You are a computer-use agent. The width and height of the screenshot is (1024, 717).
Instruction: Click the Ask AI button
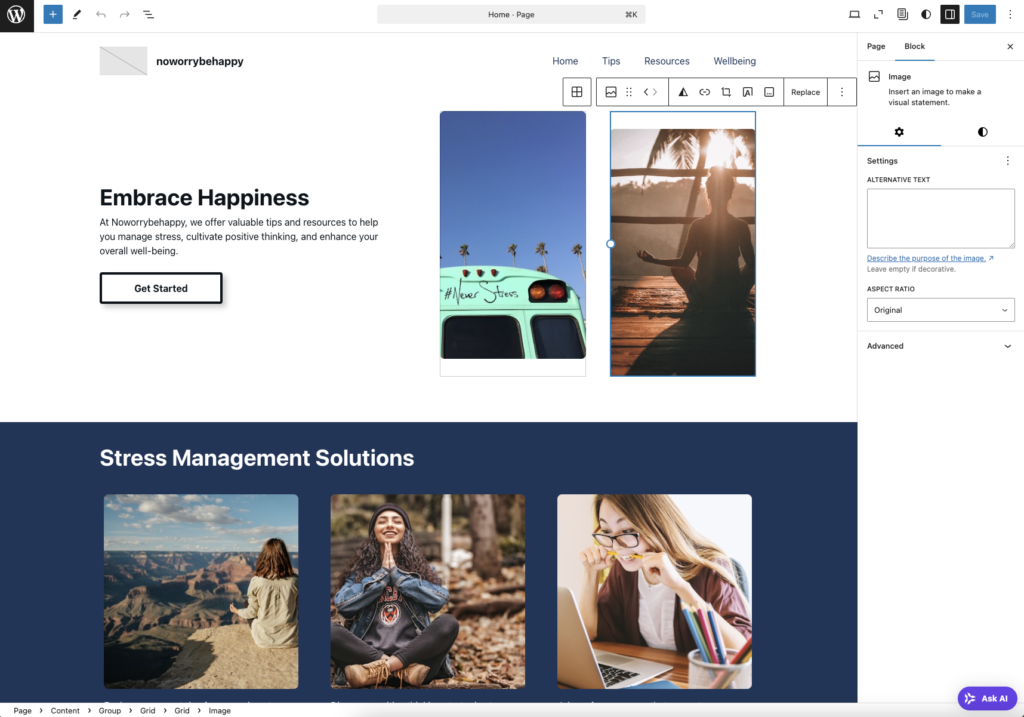[x=987, y=698]
